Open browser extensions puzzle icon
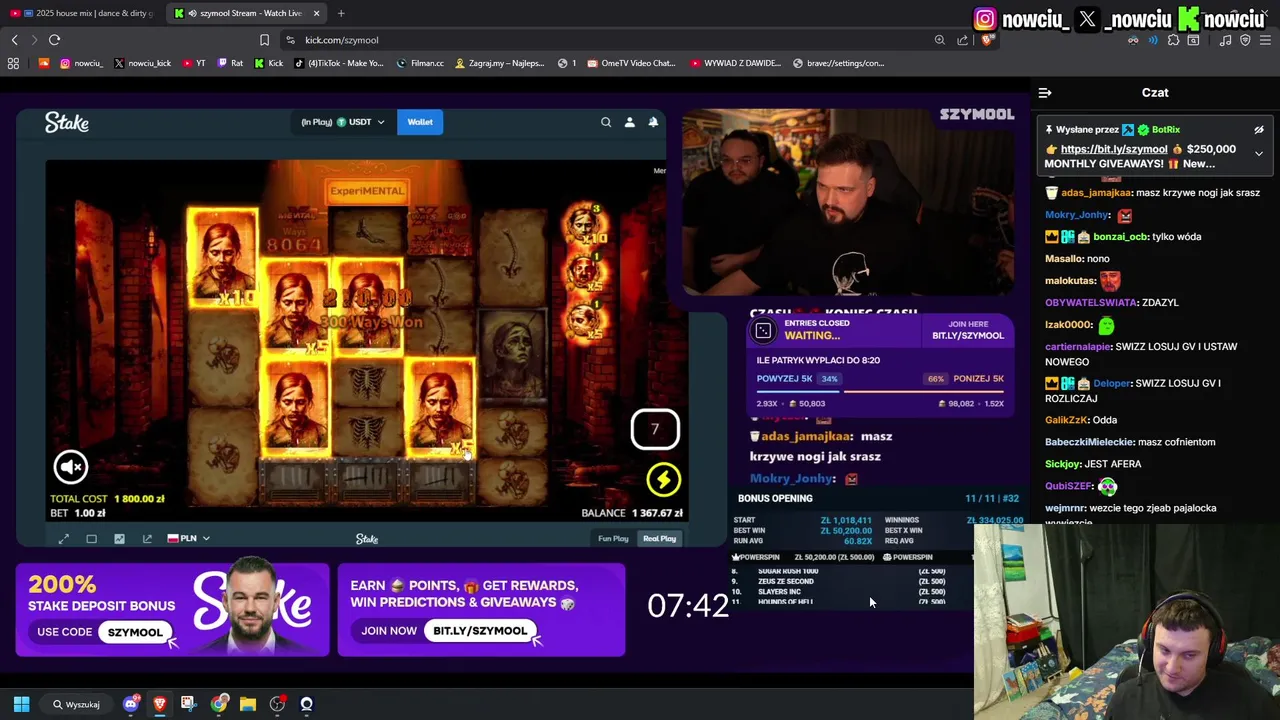This screenshot has height=720, width=1280. click(x=1173, y=40)
